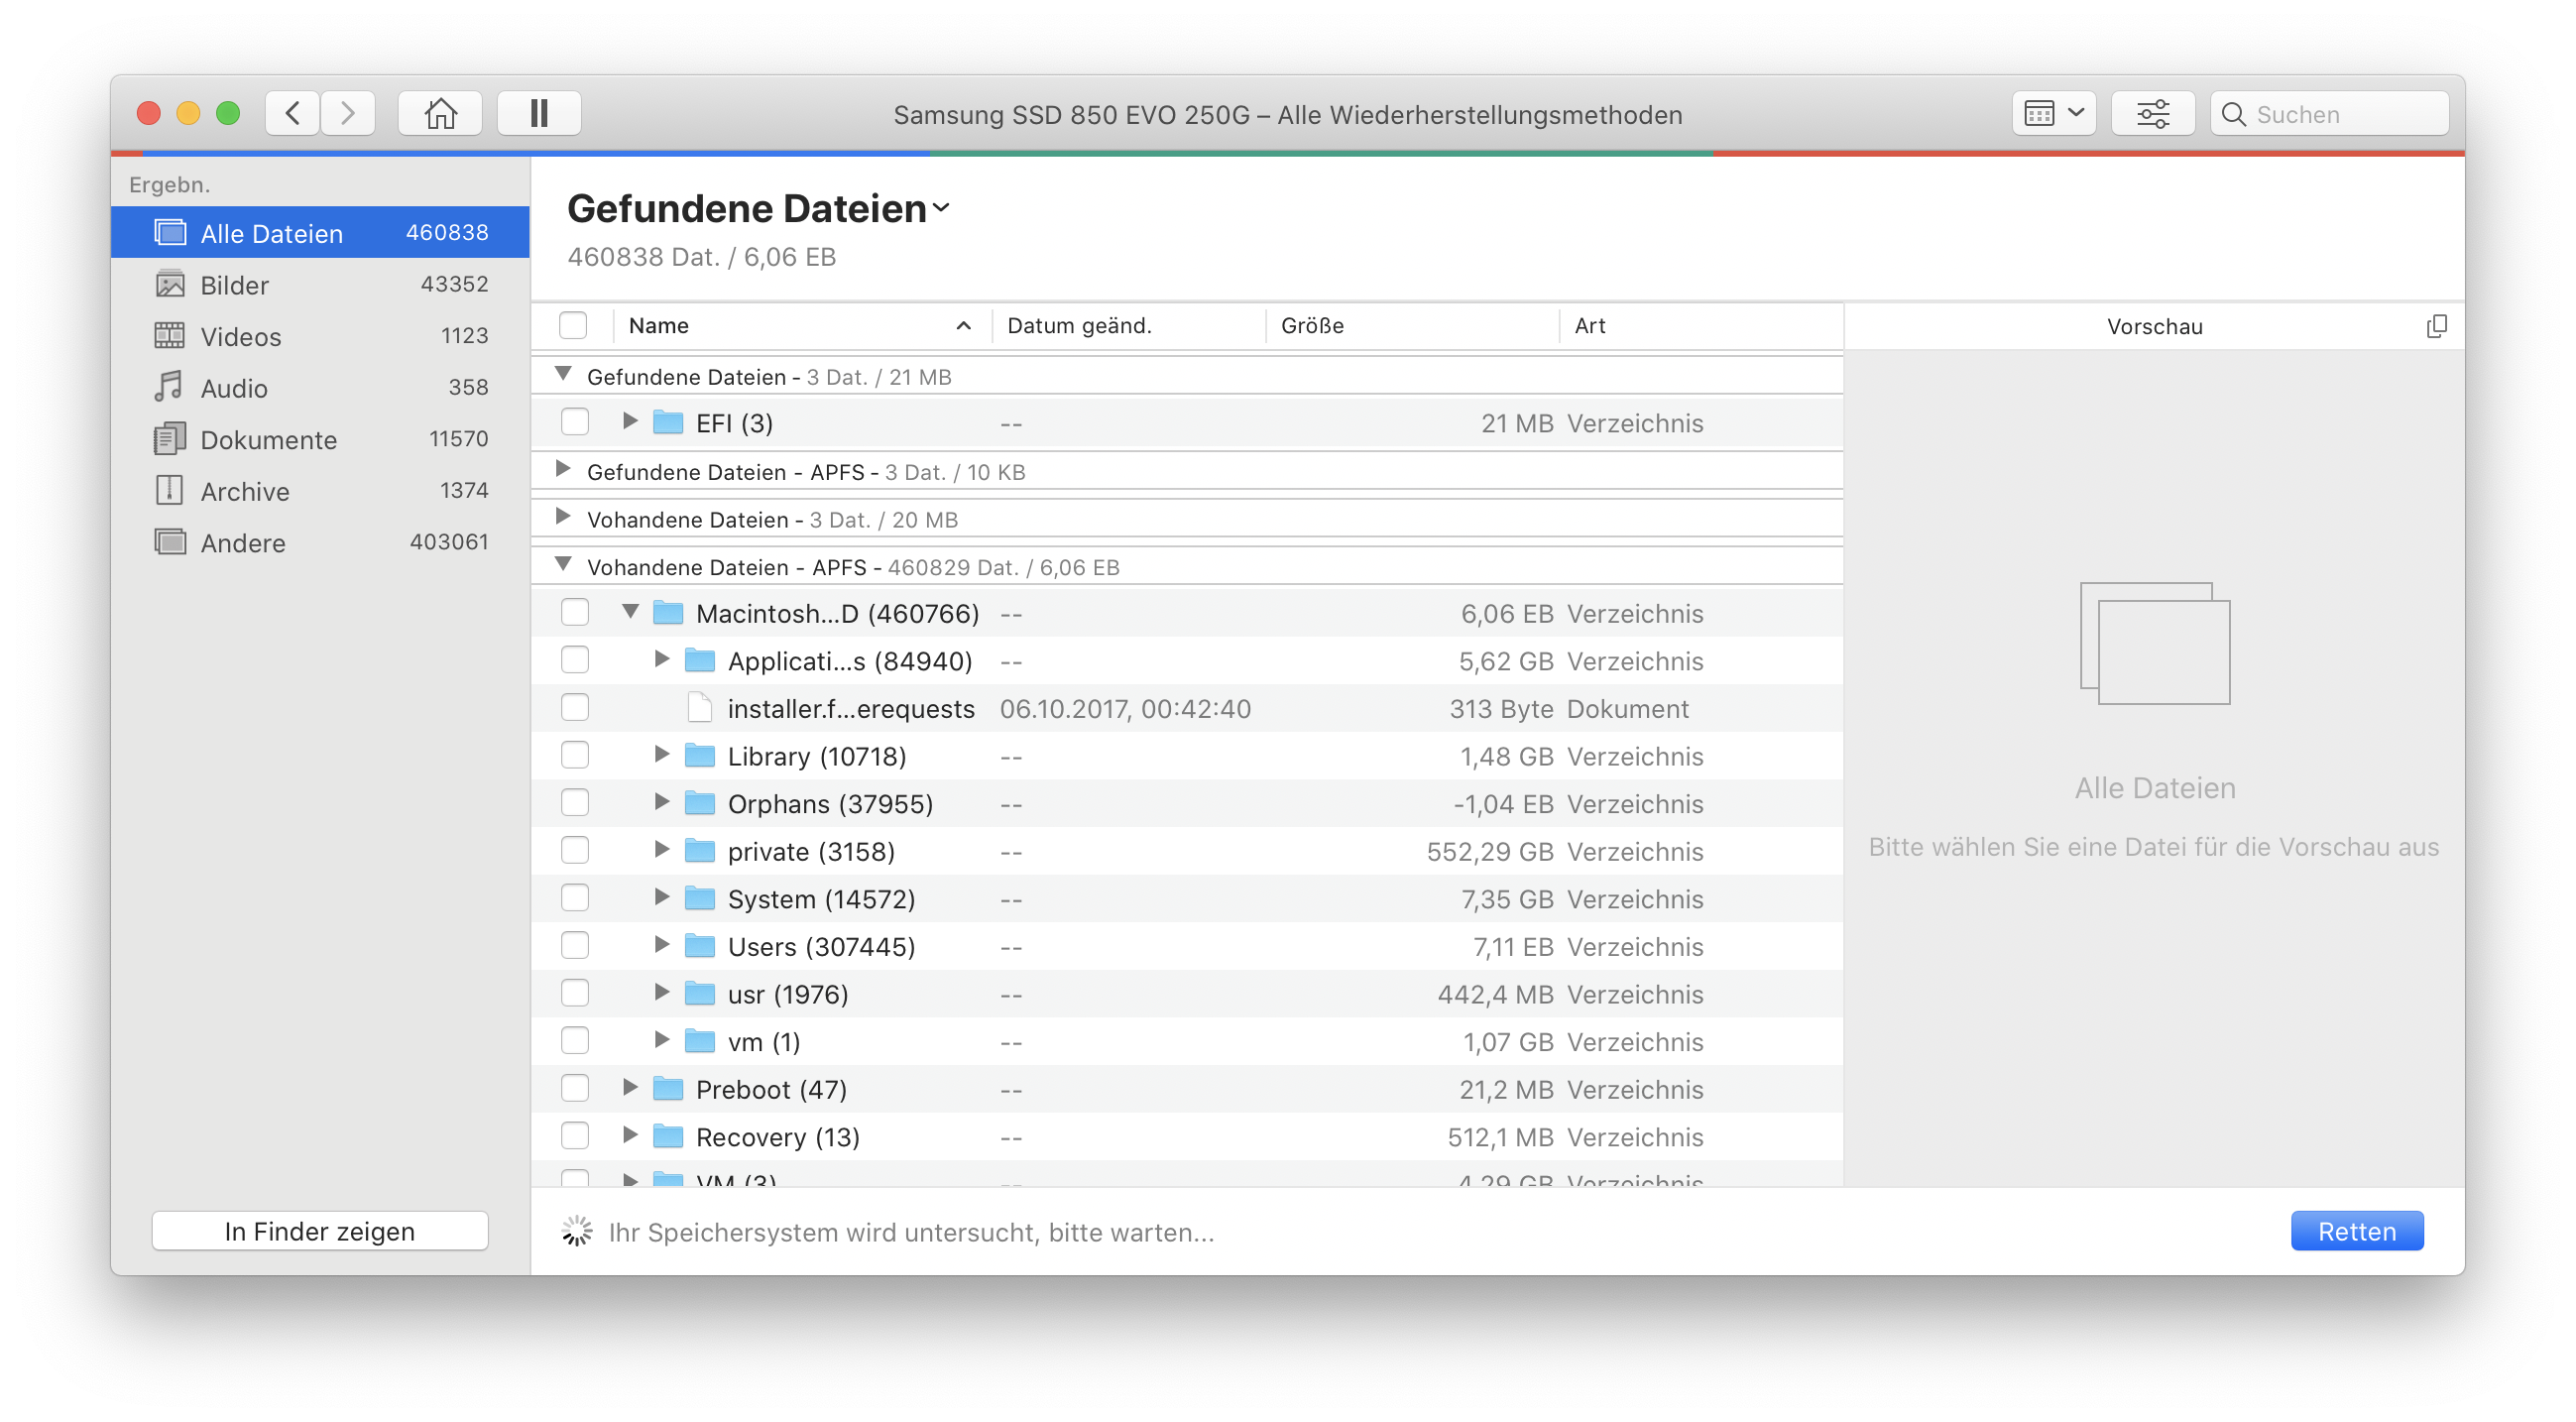This screenshot has width=2576, height=1422.
Task: Click the Bilder picture icon
Action: (170, 284)
